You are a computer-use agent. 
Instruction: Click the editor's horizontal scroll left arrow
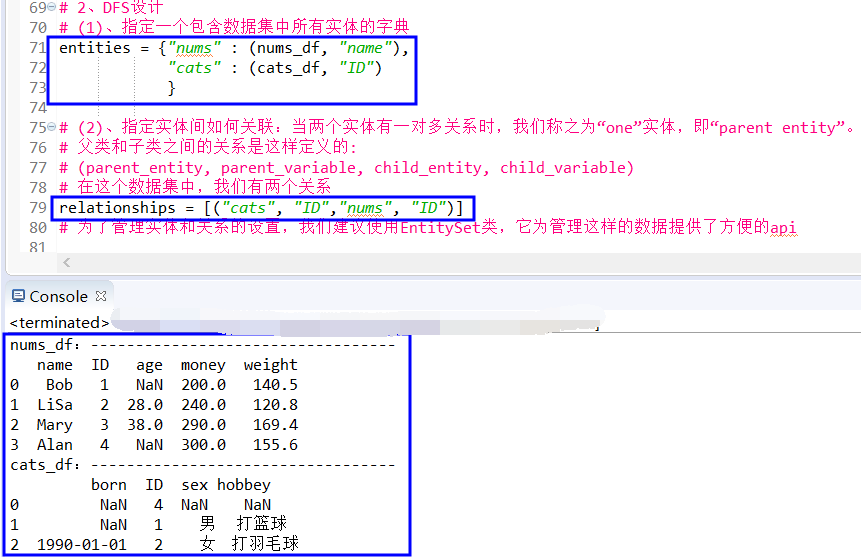click(66, 263)
